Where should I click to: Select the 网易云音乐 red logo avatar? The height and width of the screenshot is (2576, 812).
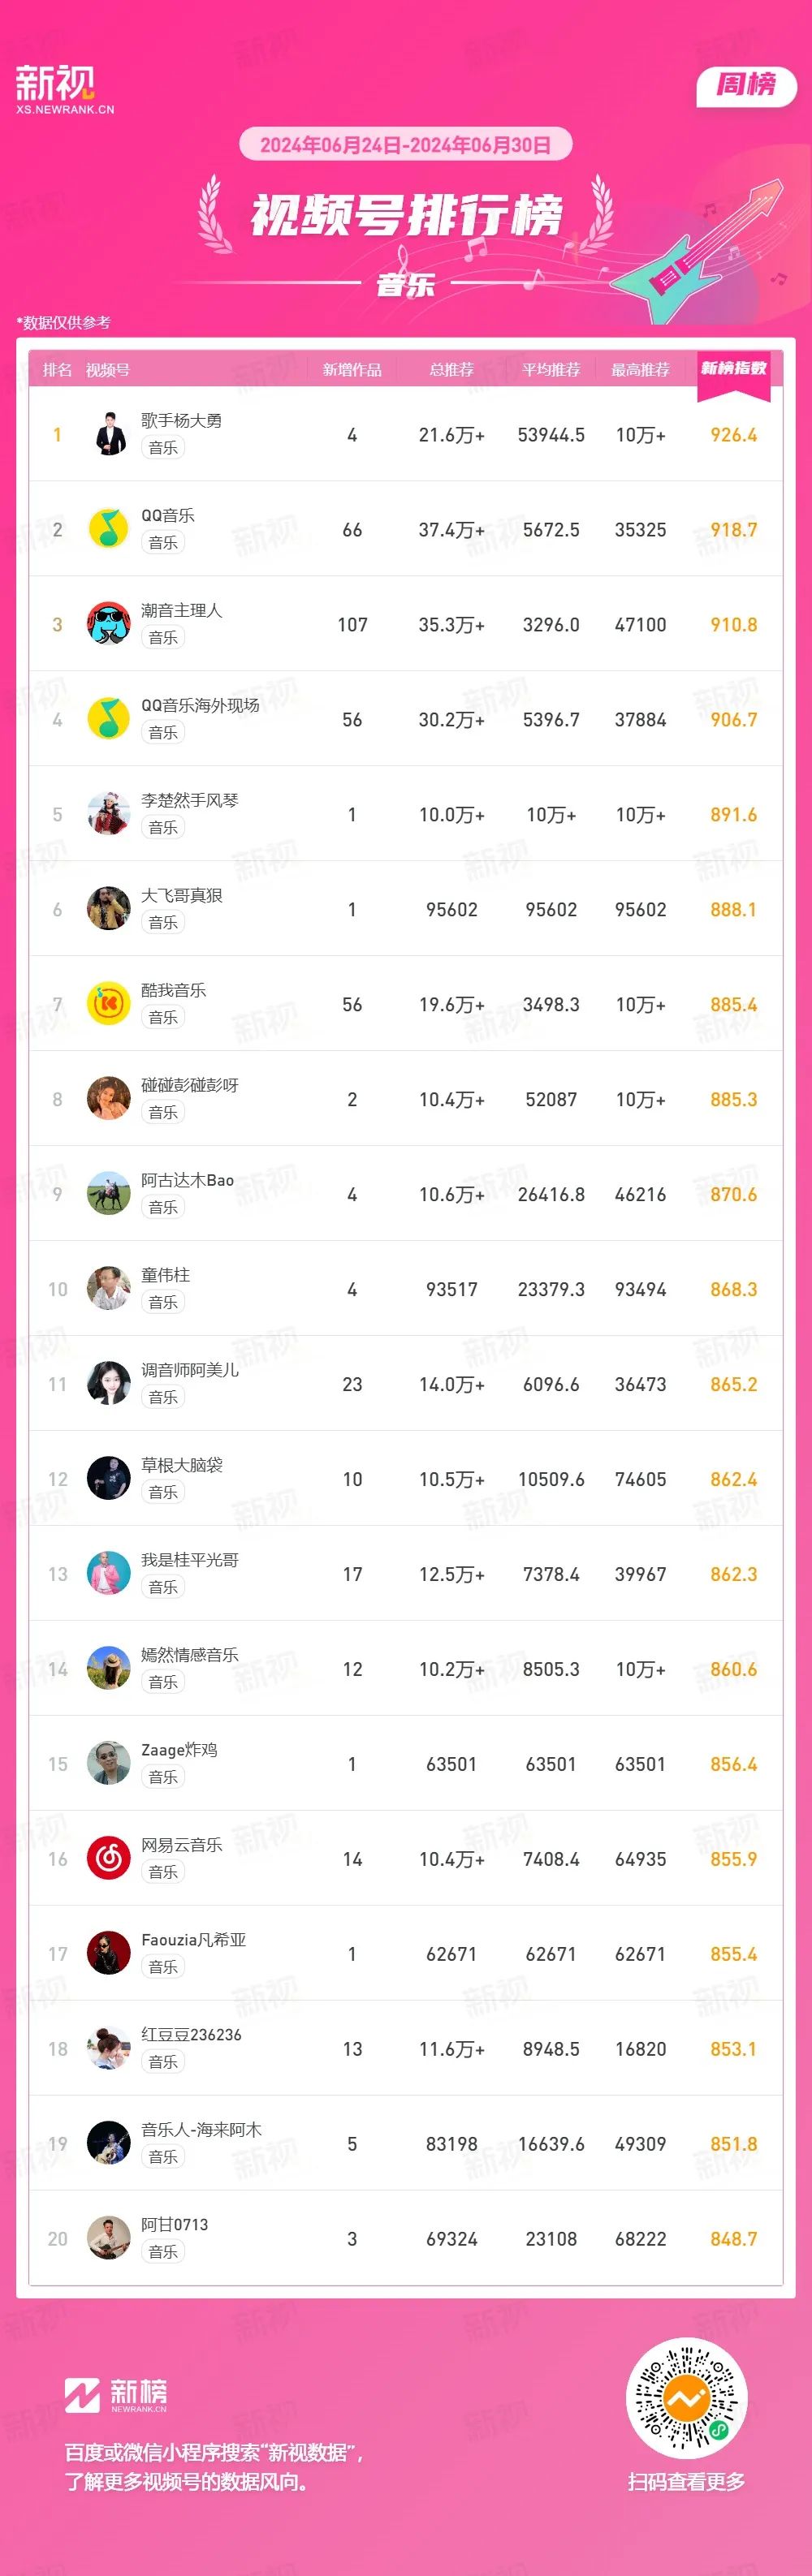(x=109, y=1859)
